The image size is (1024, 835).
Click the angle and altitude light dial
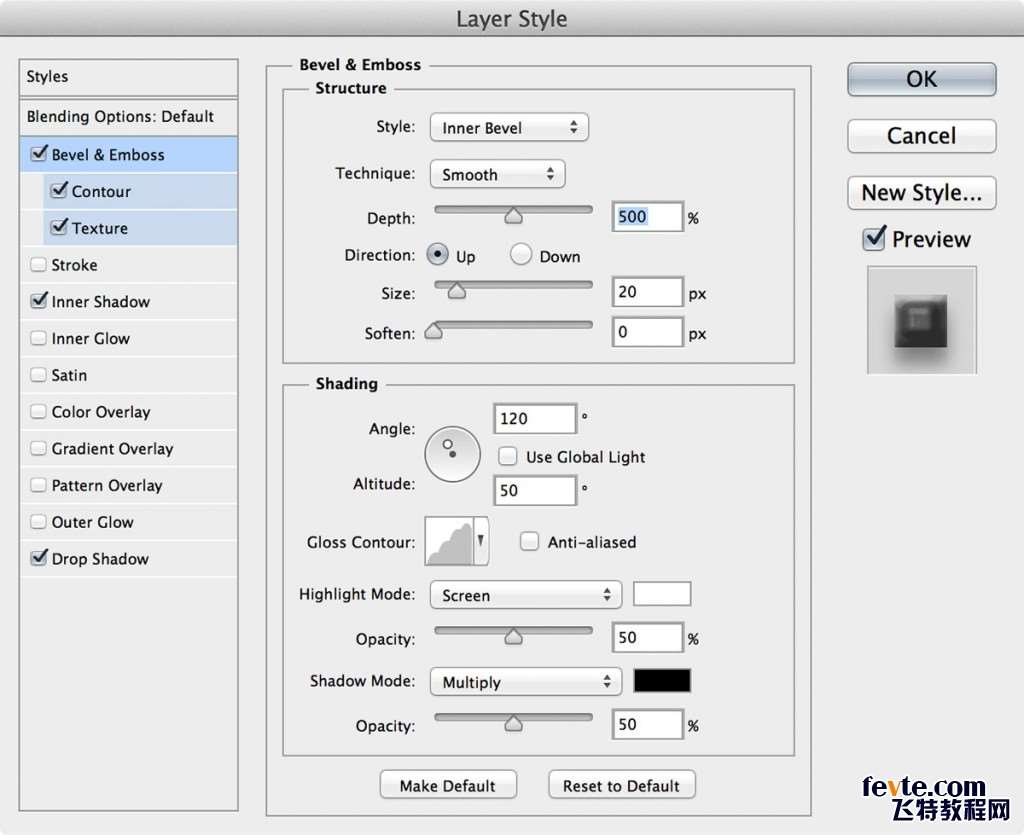(452, 453)
